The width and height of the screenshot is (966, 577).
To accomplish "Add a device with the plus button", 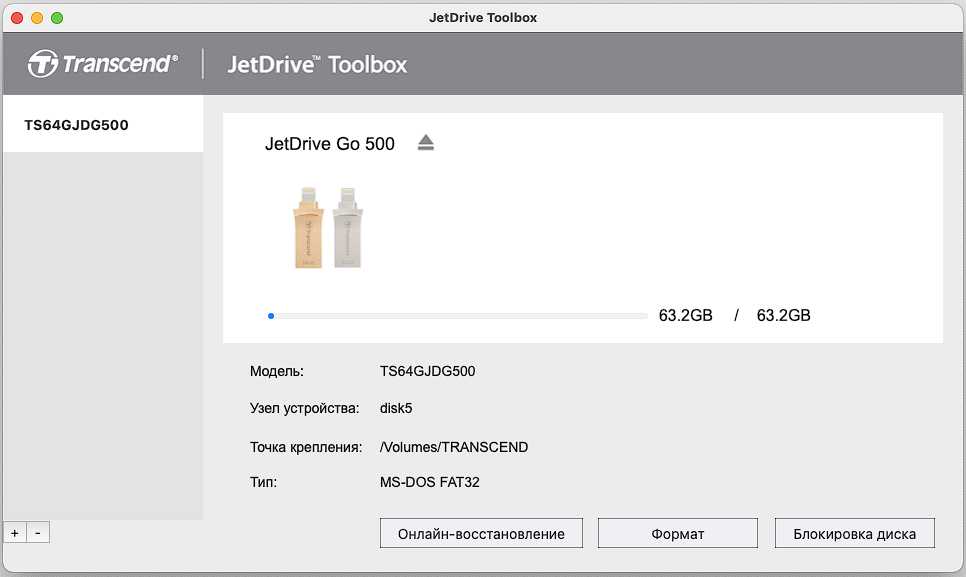I will pos(15,533).
